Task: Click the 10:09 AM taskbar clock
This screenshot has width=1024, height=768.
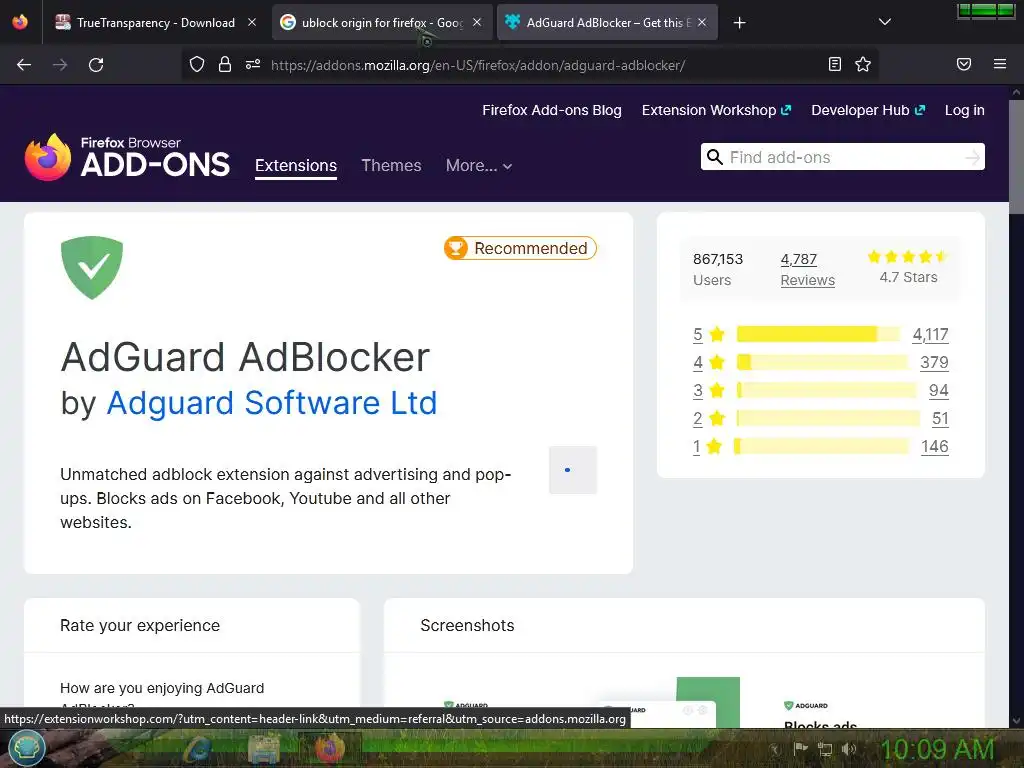Action: pos(937,750)
